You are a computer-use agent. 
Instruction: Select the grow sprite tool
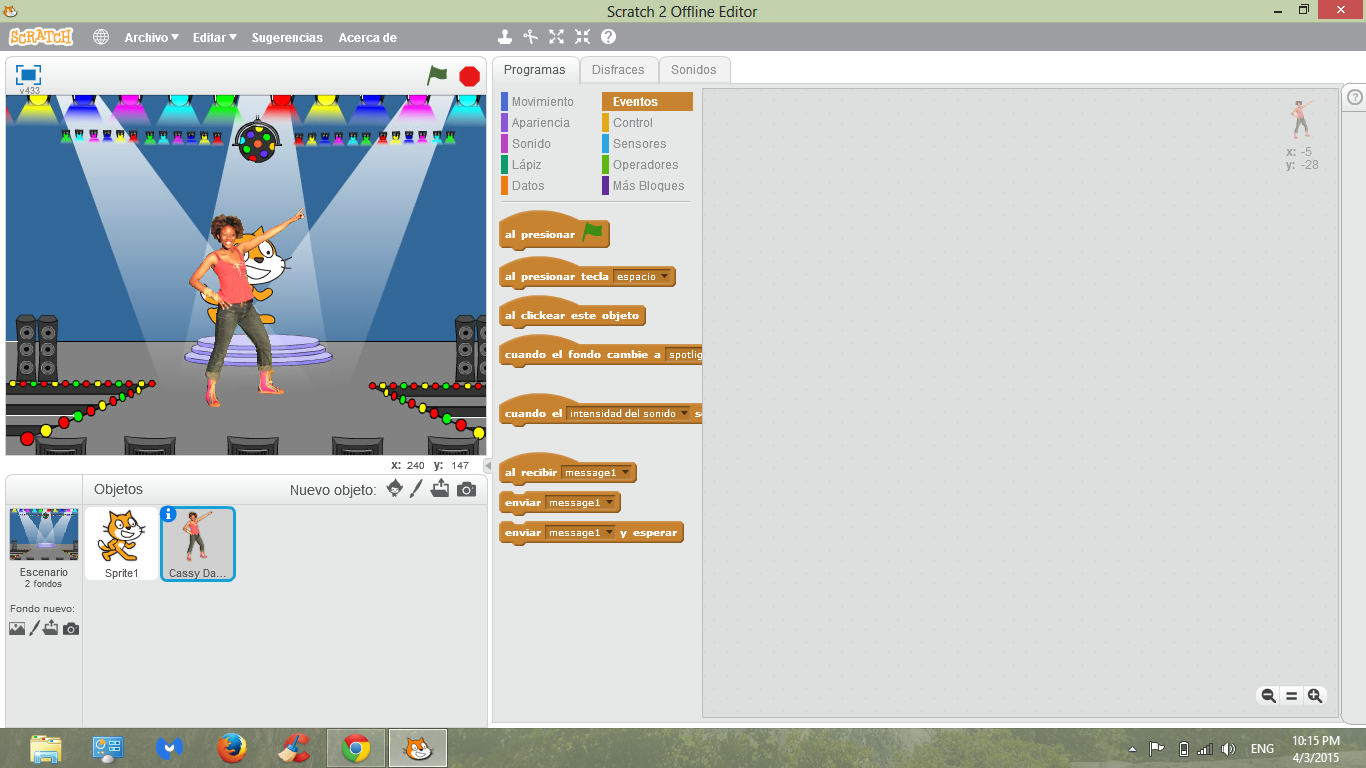[556, 37]
